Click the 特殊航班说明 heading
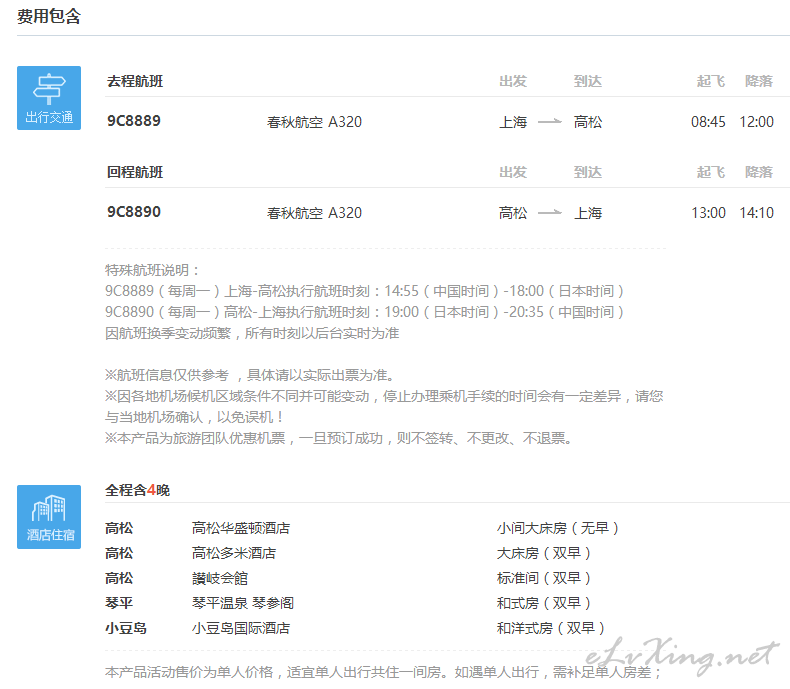Image resolution: width=790 pixels, height=689 pixels. click(x=152, y=270)
